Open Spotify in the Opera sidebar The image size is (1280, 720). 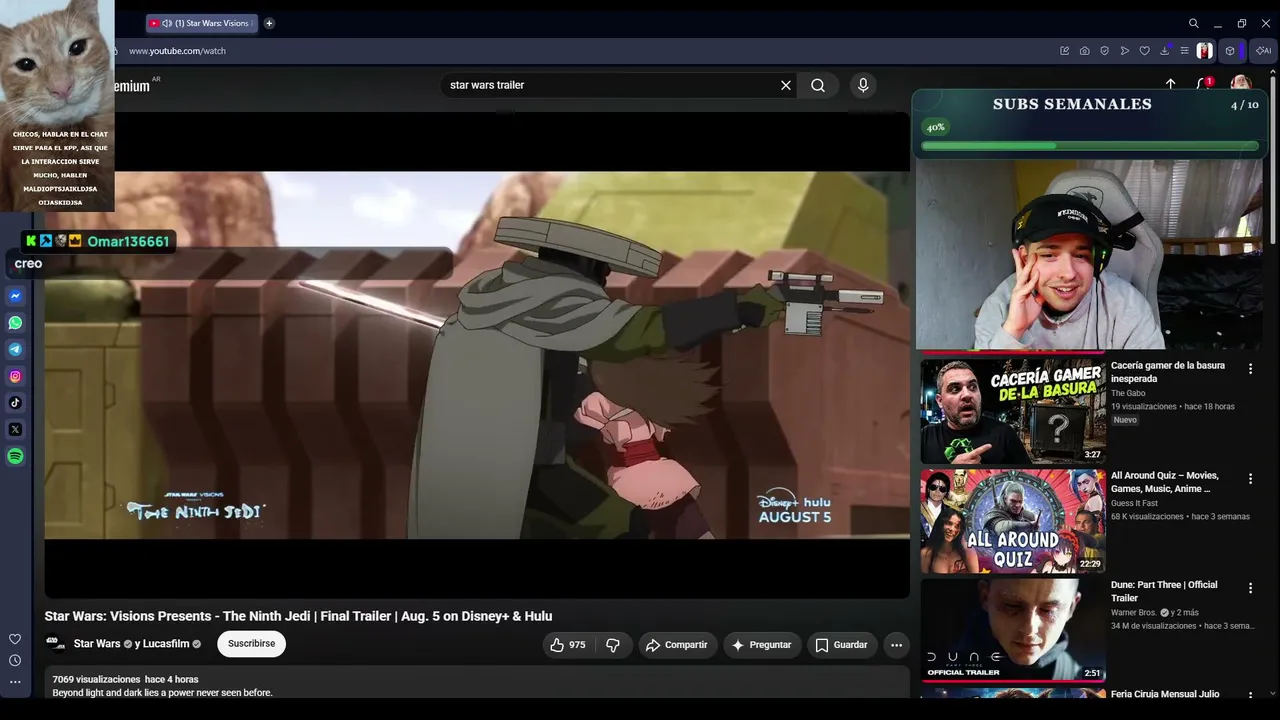(x=15, y=456)
